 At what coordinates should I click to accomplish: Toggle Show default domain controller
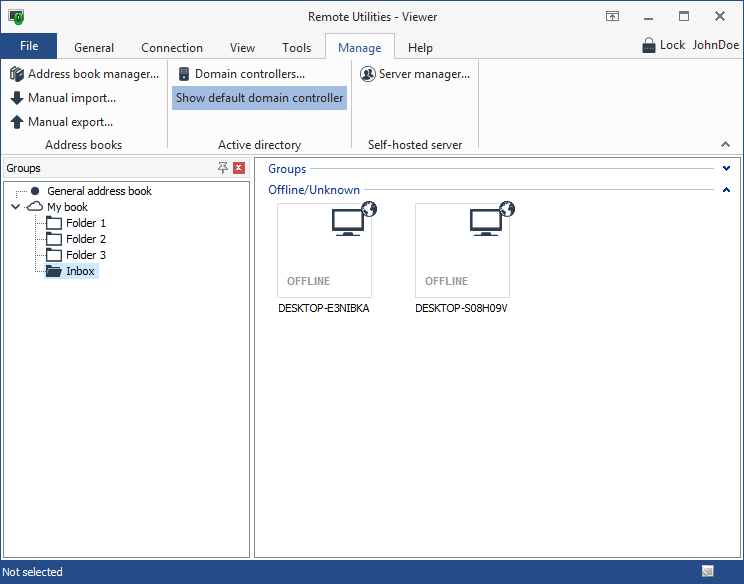coord(259,98)
